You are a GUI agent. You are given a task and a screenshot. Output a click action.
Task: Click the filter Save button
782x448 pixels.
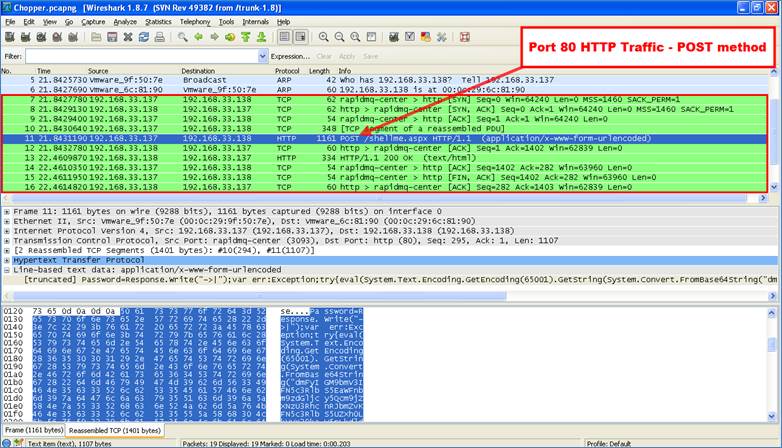[371, 56]
